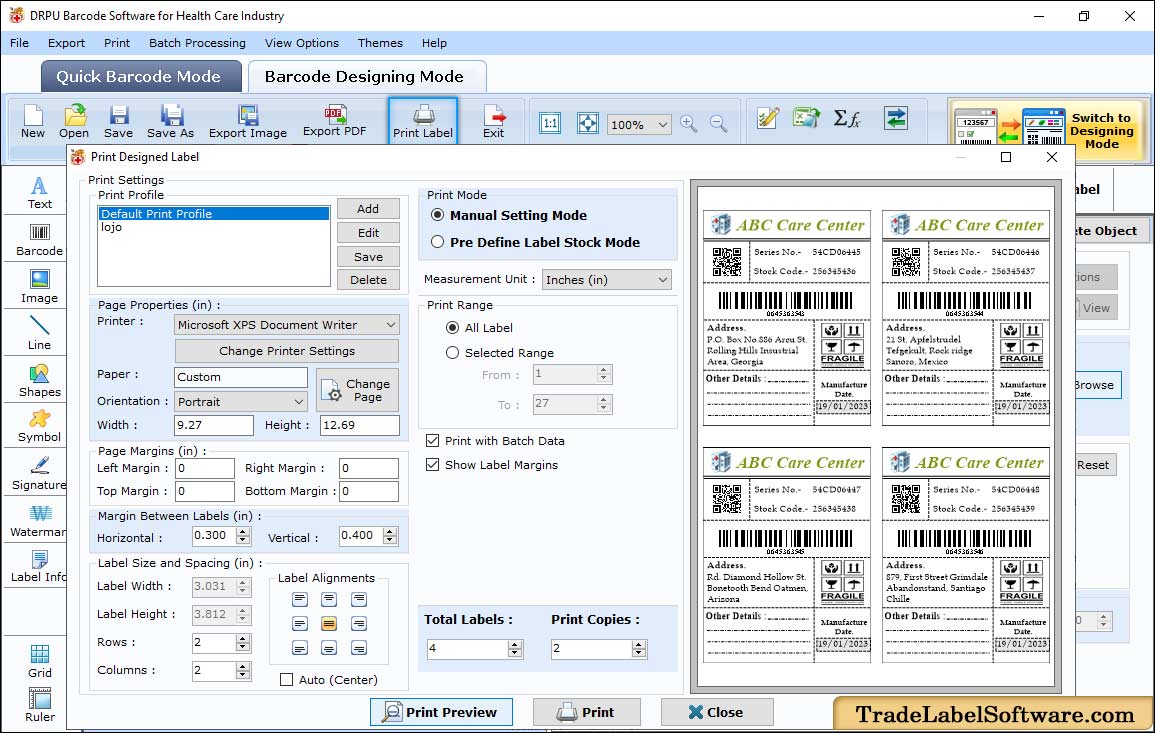Viewport: 1155px width, 733px height.
Task: Delete the selected print profile
Action: coord(368,280)
